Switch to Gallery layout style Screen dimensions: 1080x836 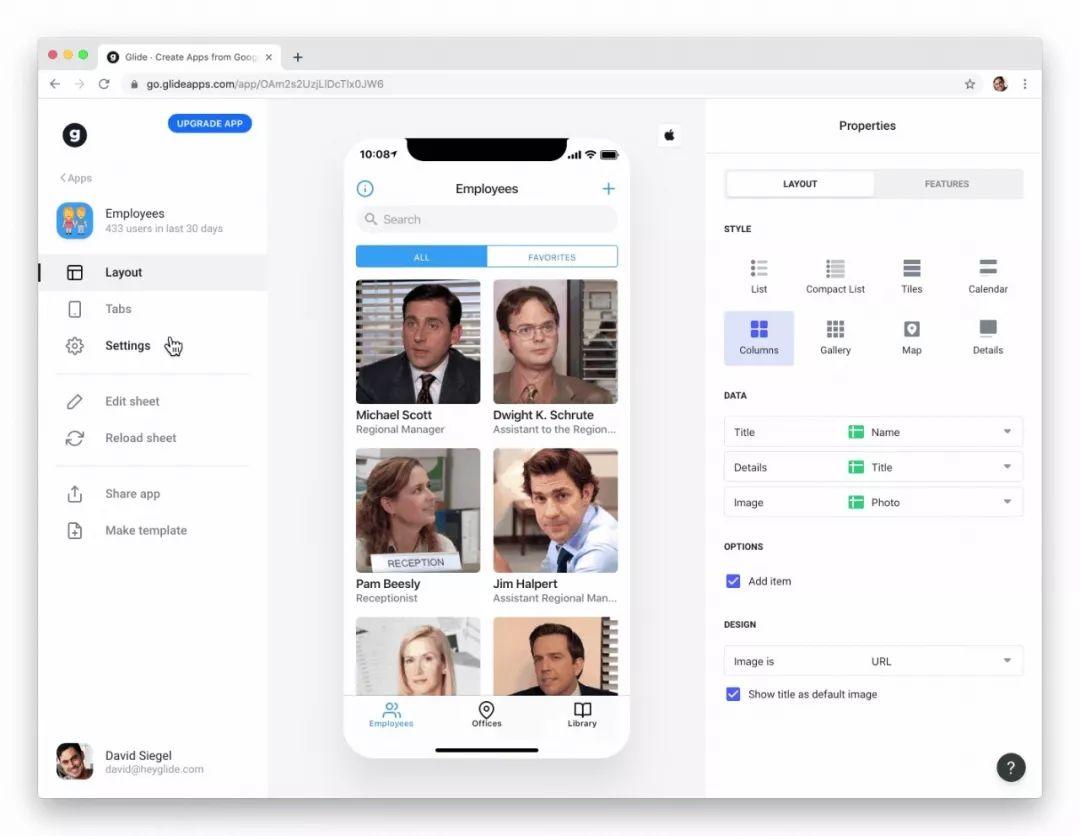[835, 337]
